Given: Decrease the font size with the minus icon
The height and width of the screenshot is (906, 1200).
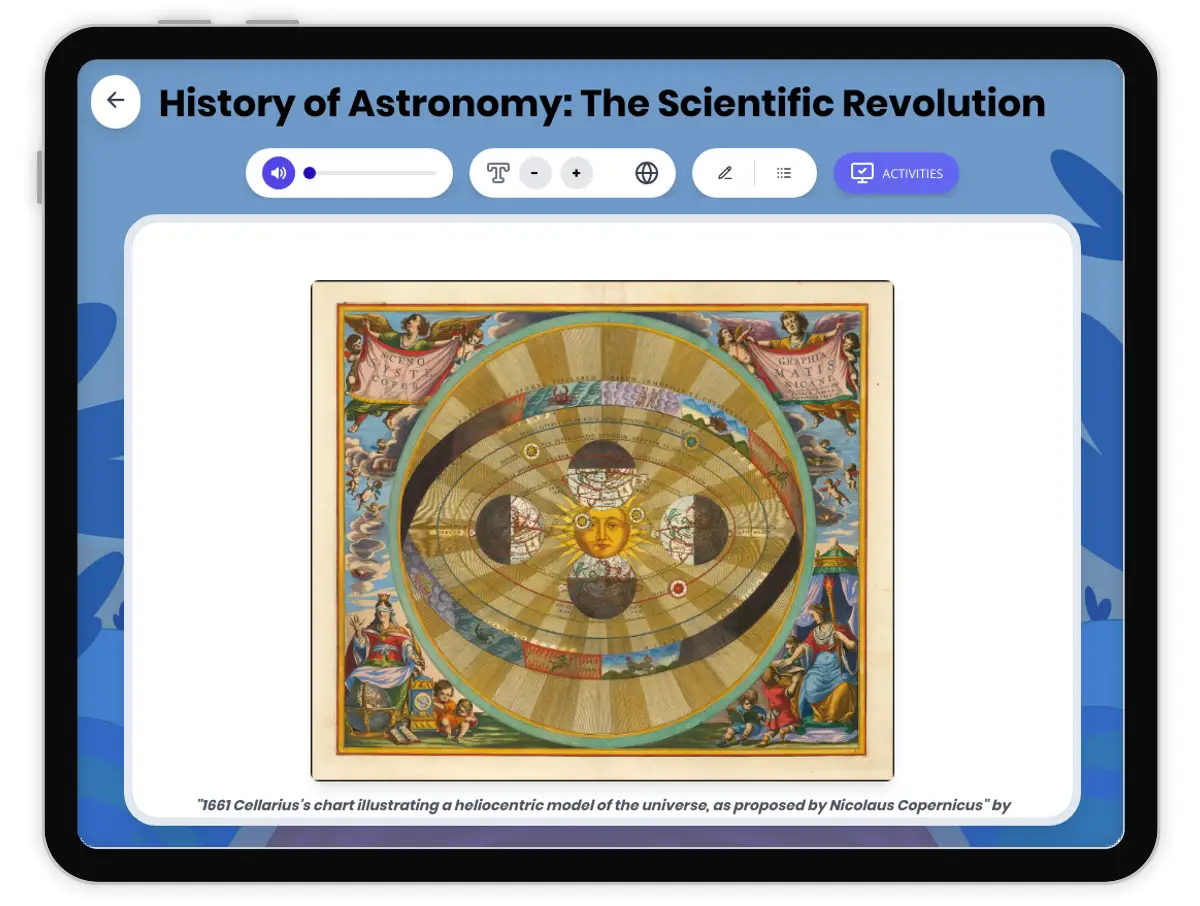Looking at the screenshot, I should 535,173.
